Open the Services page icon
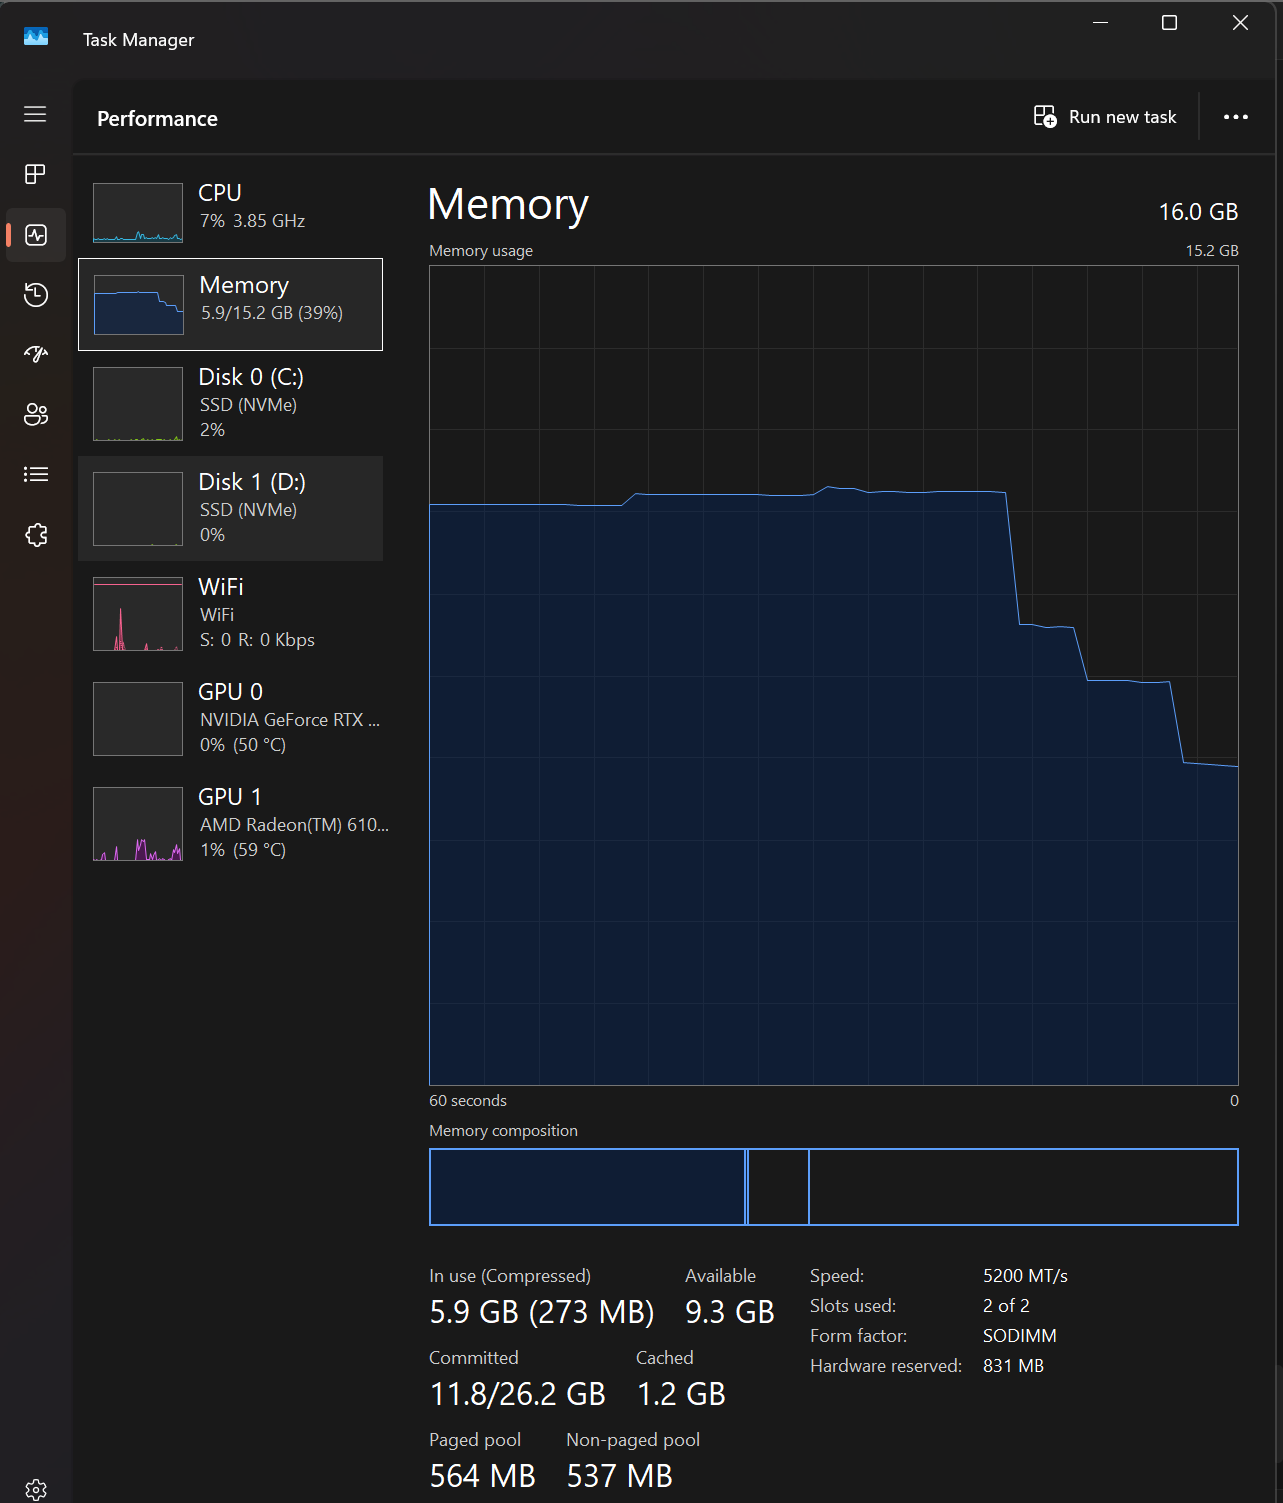The height and width of the screenshot is (1503, 1283). pyautogui.click(x=35, y=535)
